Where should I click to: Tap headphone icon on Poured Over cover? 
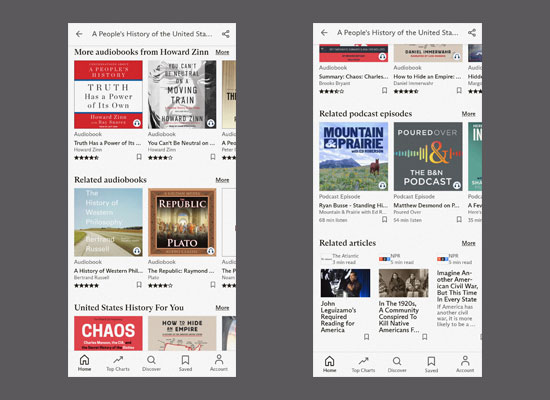pyautogui.click(x=457, y=185)
